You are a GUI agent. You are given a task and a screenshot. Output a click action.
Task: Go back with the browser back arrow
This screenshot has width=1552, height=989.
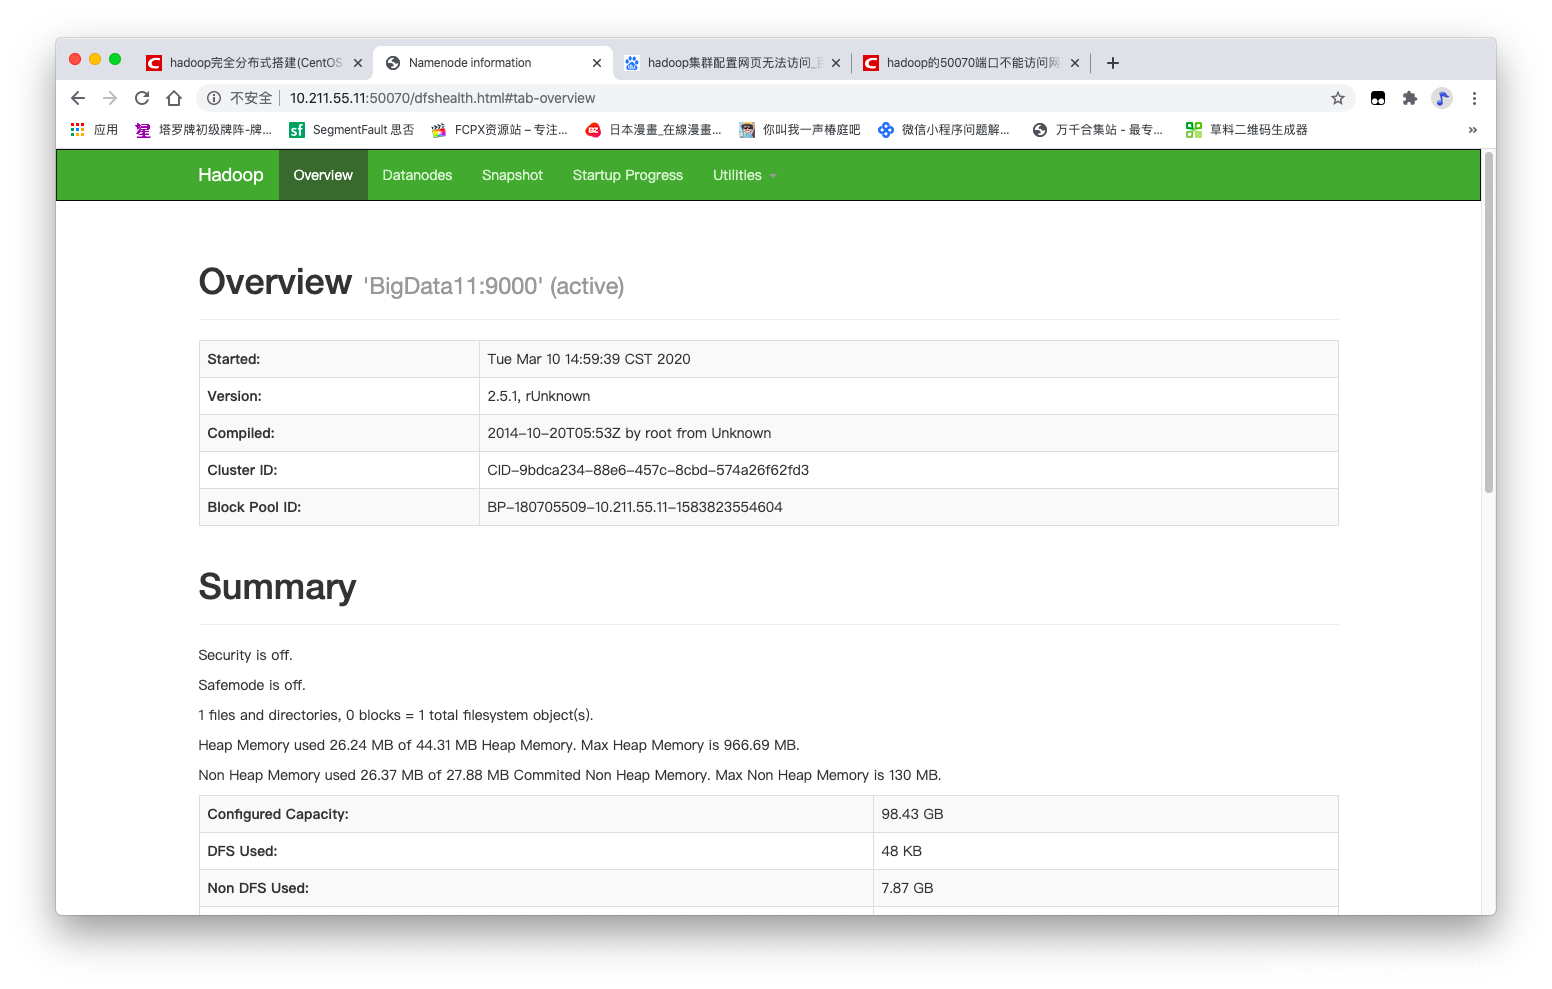tap(78, 98)
